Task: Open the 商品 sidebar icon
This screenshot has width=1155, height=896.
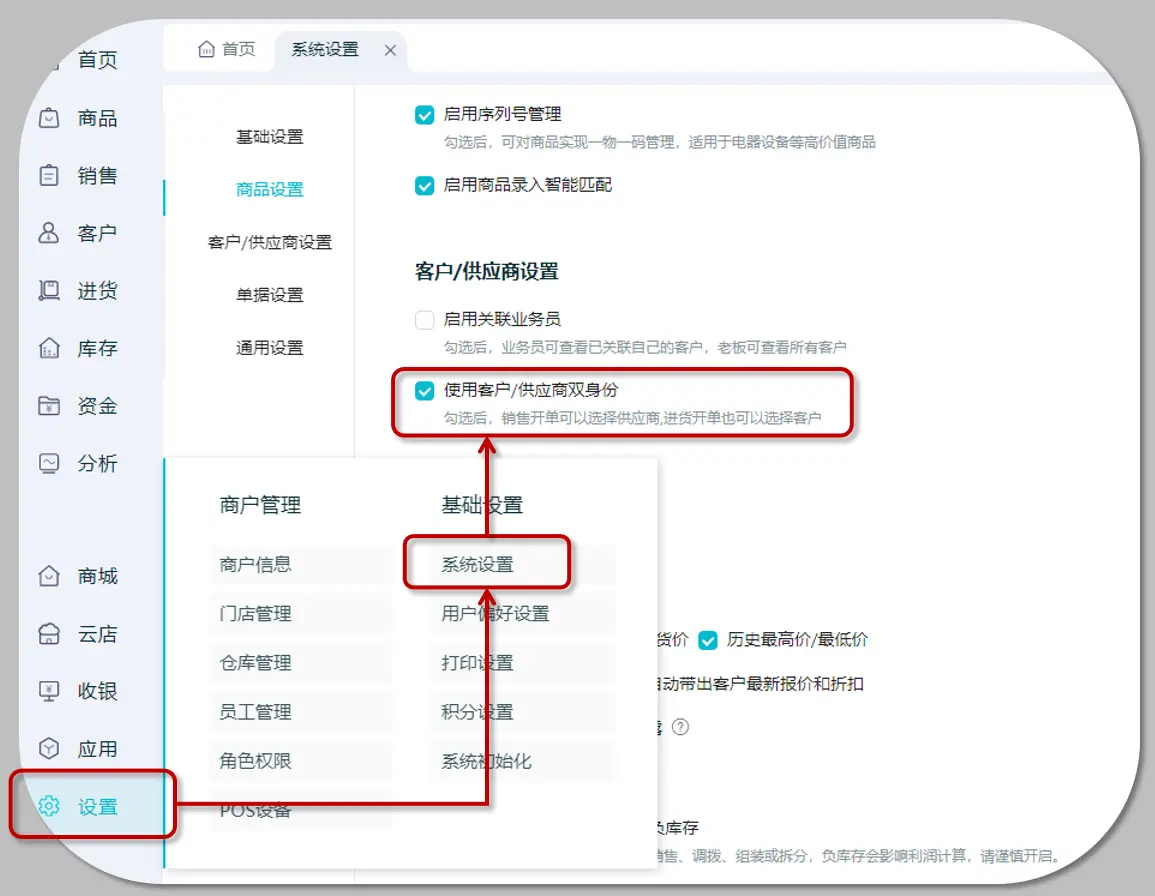Action: pyautogui.click(x=49, y=118)
